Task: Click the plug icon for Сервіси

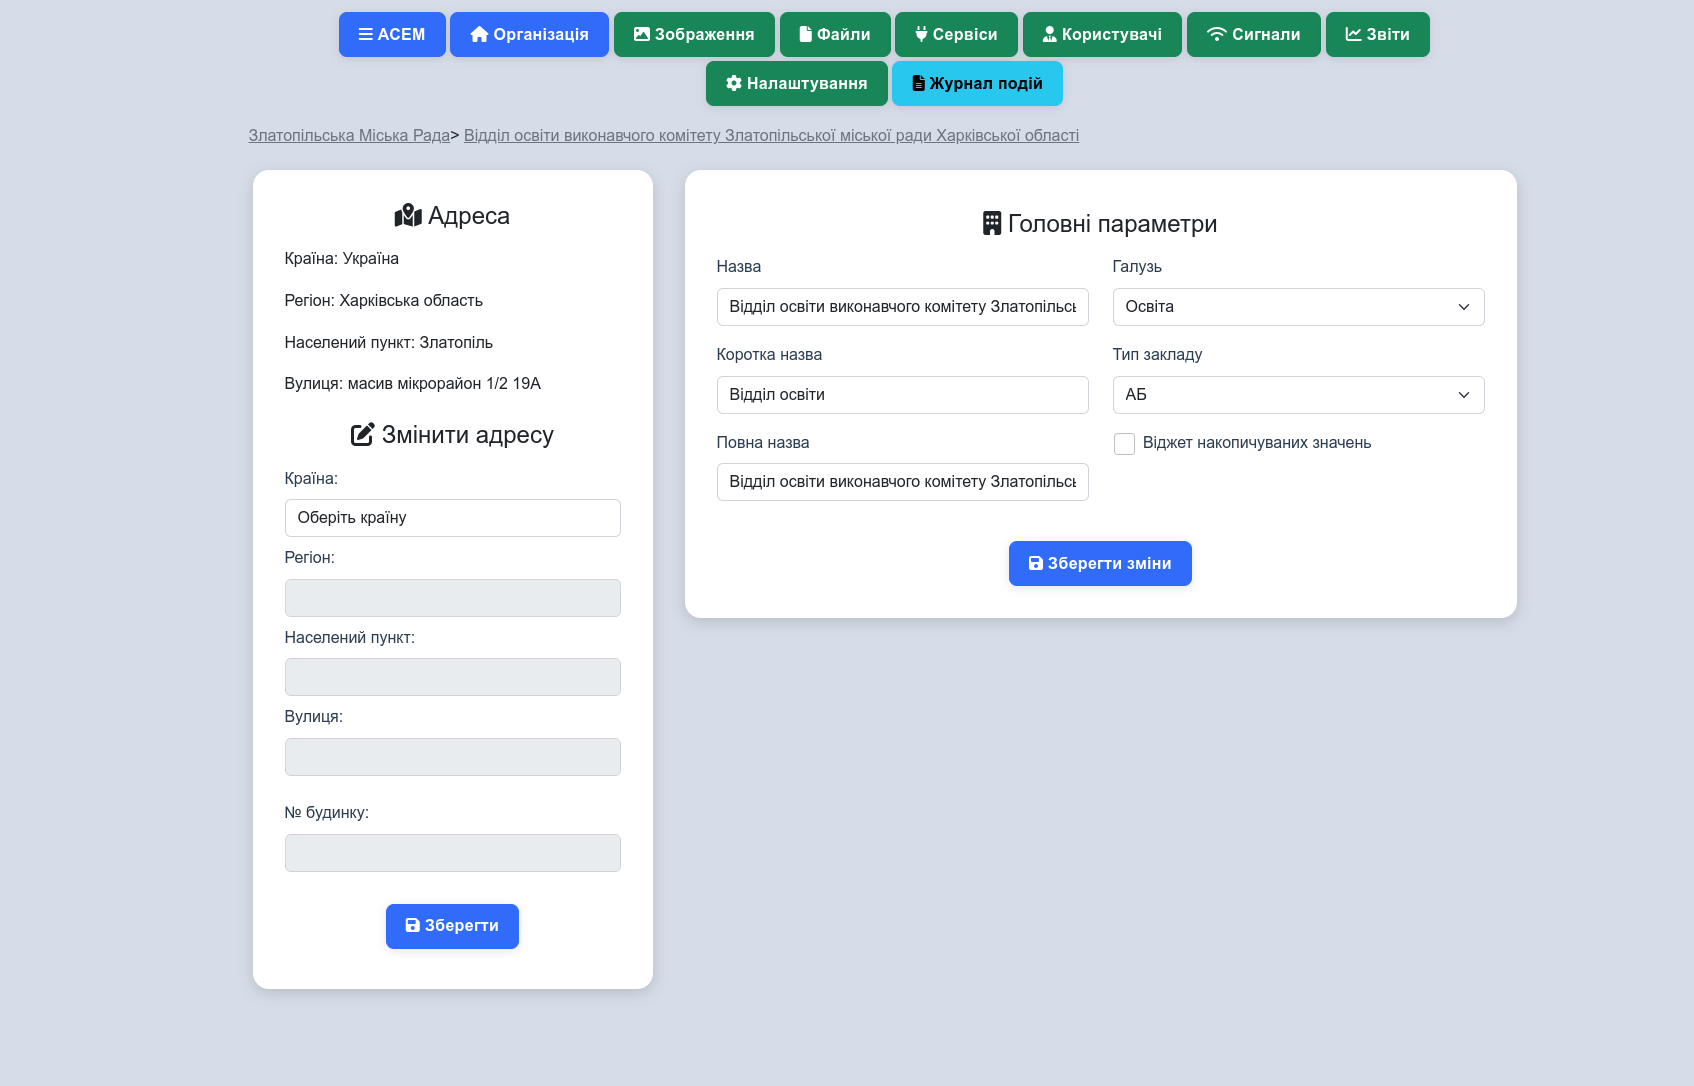Action: [x=921, y=35]
